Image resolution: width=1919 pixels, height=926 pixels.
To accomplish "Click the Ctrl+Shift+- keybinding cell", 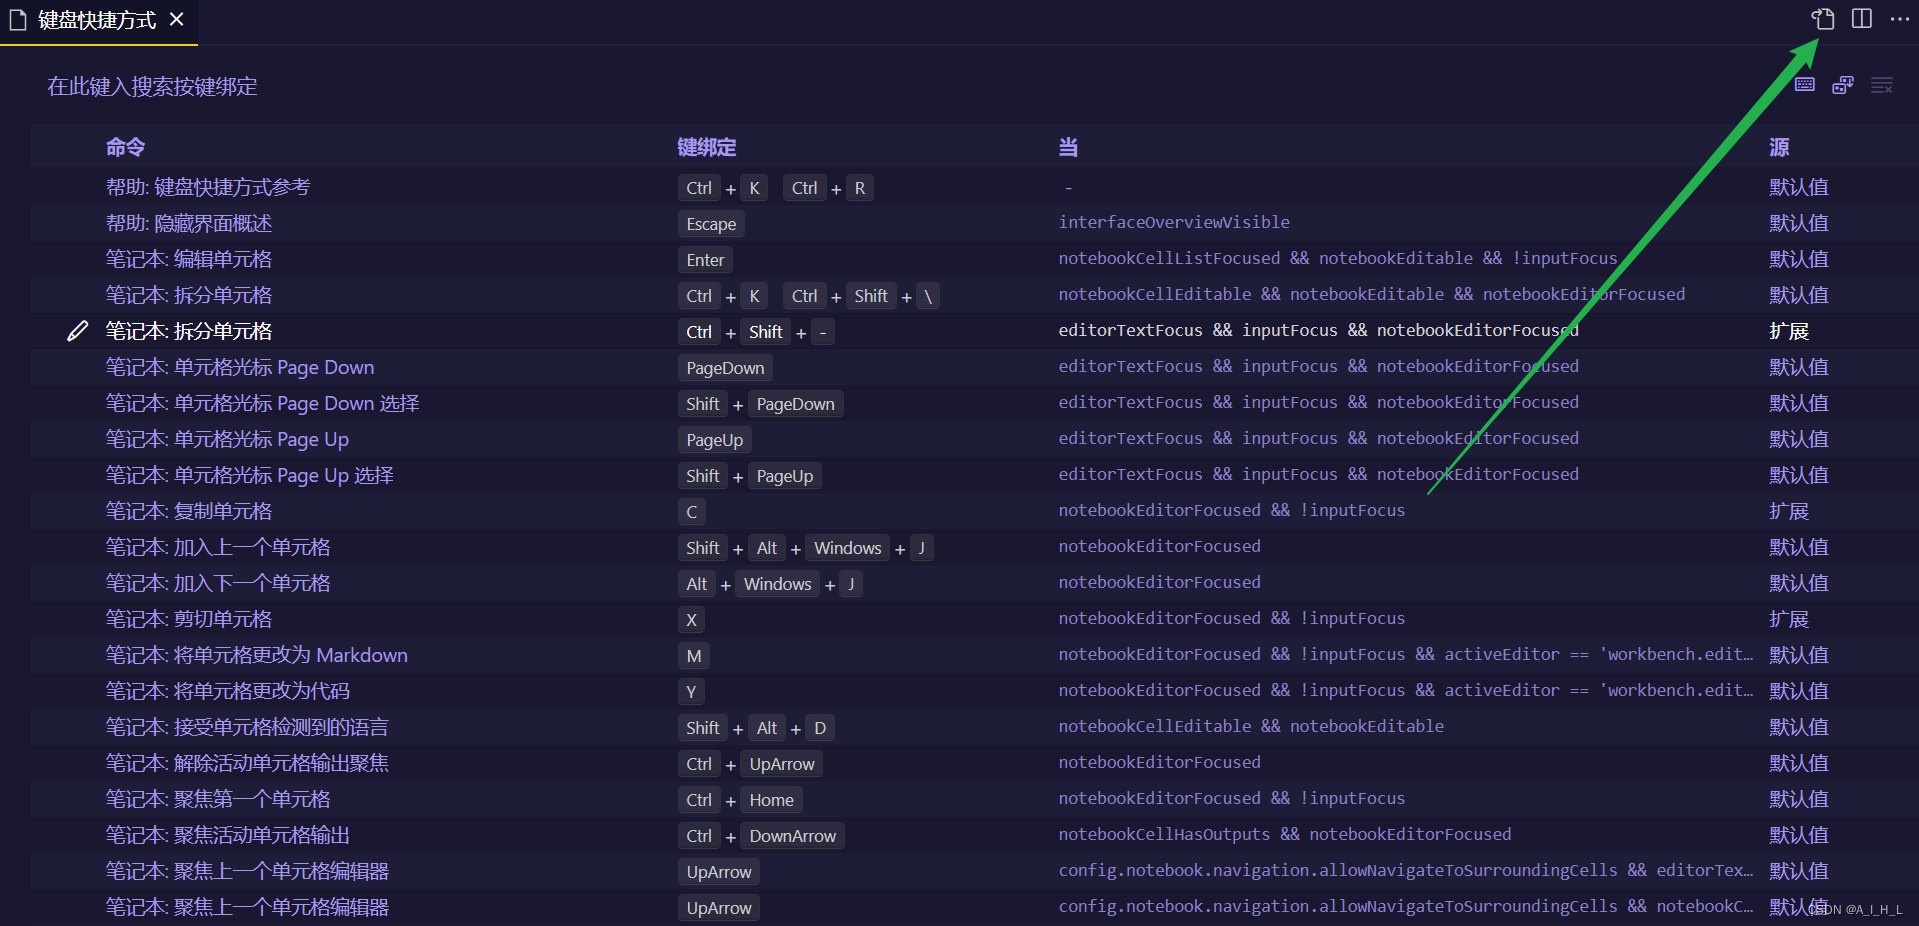I will coord(756,332).
